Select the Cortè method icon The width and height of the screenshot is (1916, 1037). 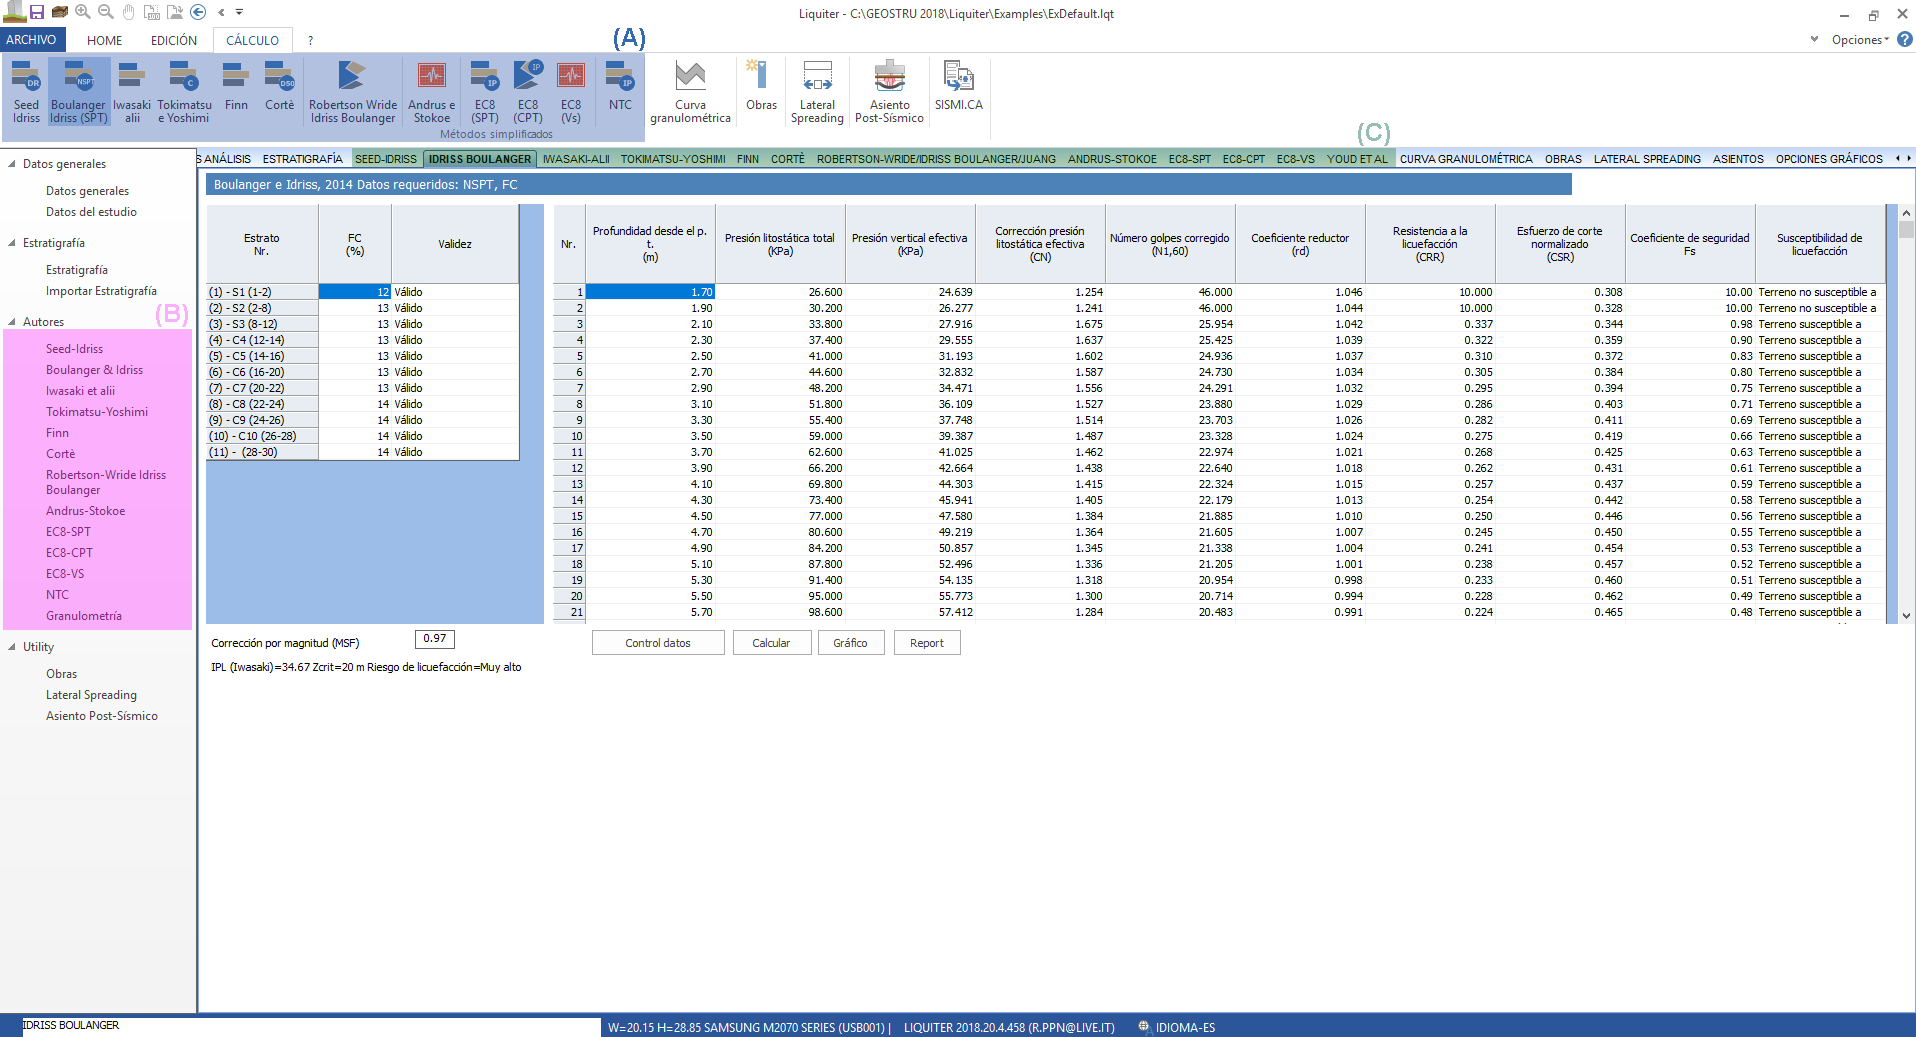coord(280,86)
